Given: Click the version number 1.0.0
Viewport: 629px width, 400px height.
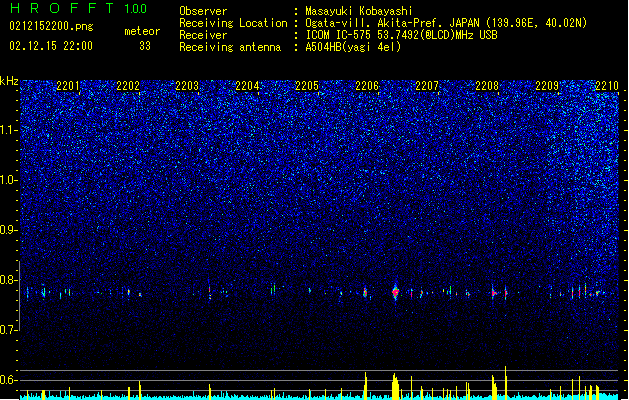Looking at the screenshot, I should 136,9.
